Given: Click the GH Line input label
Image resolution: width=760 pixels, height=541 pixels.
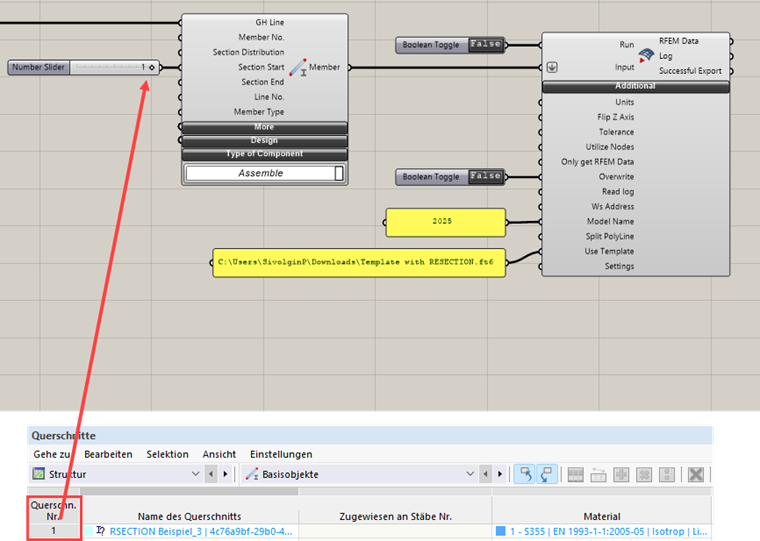Looking at the screenshot, I should point(269,22).
